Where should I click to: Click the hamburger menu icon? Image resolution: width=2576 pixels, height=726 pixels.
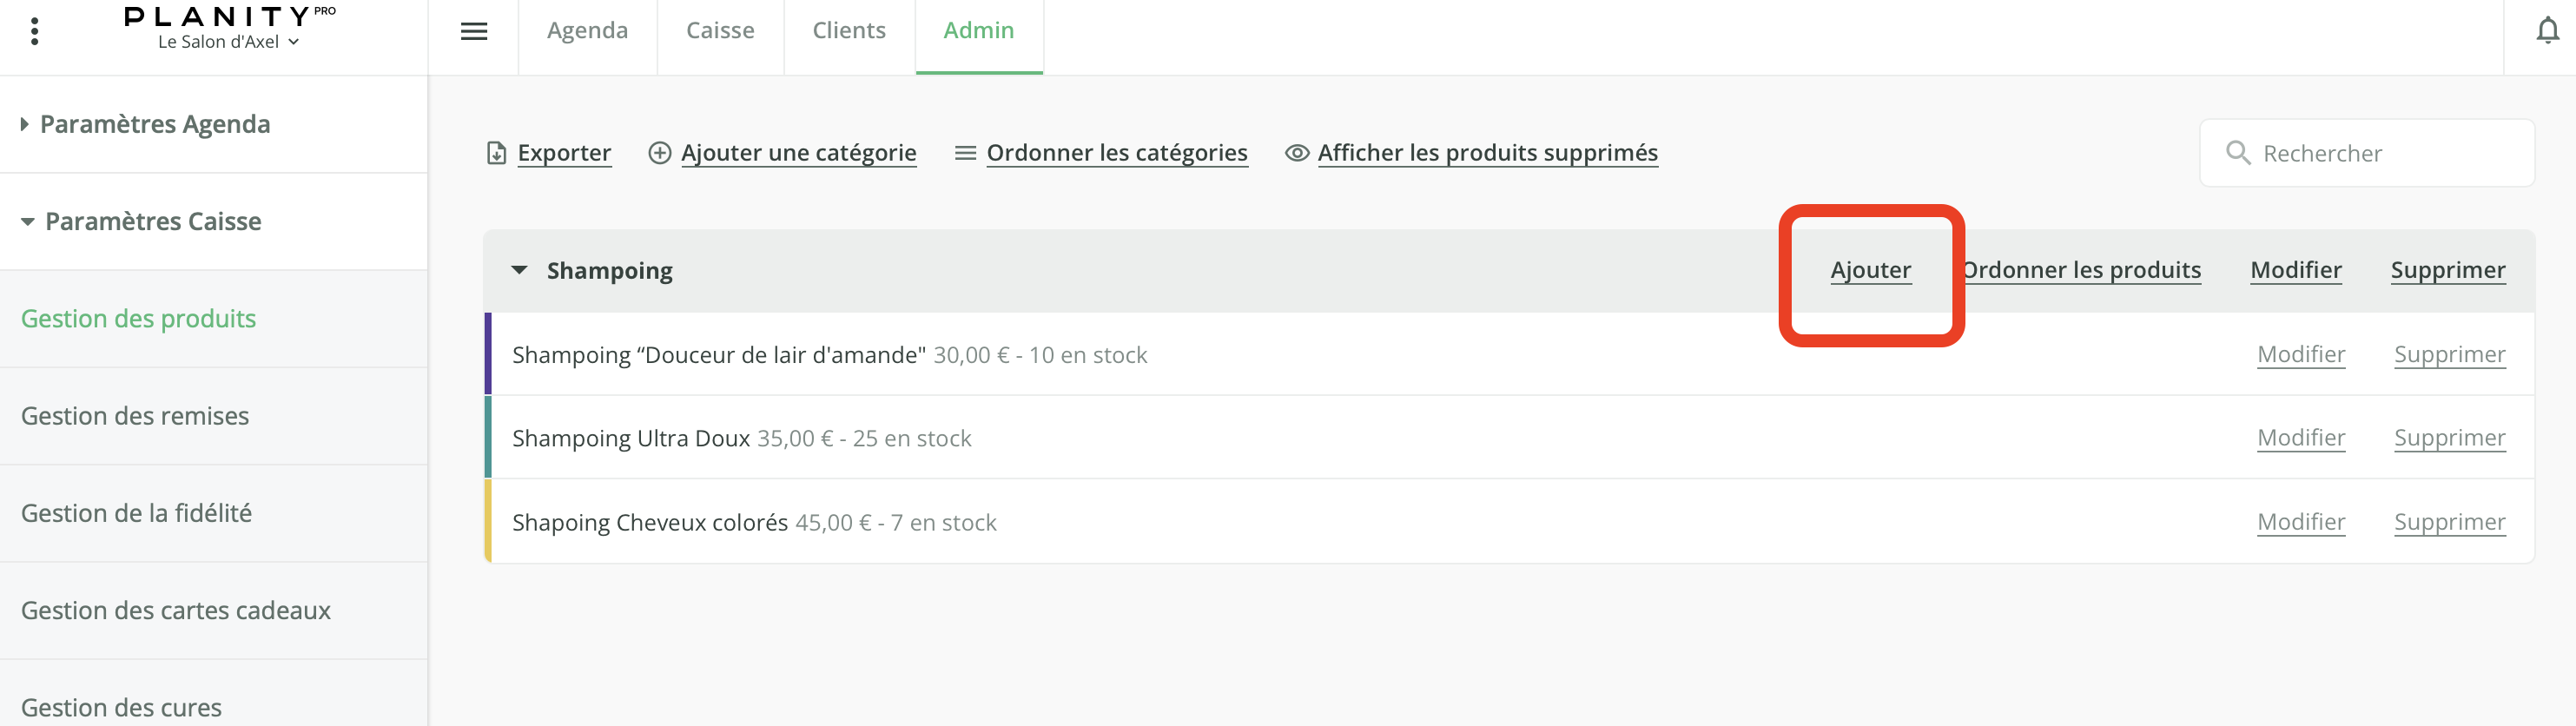pos(474,32)
